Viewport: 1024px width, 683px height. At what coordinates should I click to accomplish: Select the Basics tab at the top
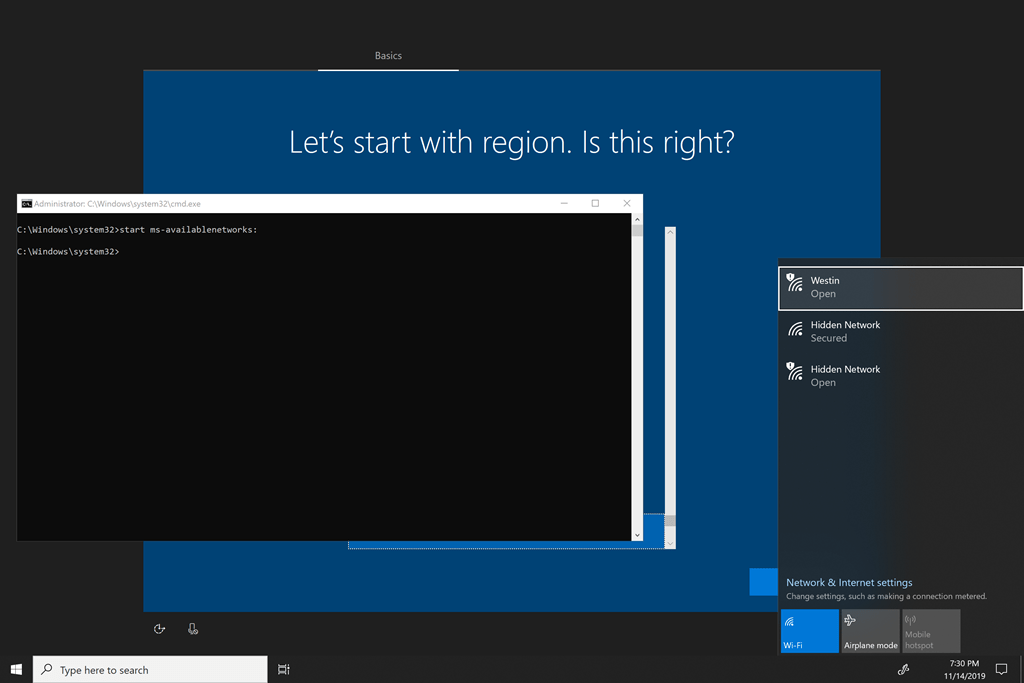pyautogui.click(x=388, y=55)
